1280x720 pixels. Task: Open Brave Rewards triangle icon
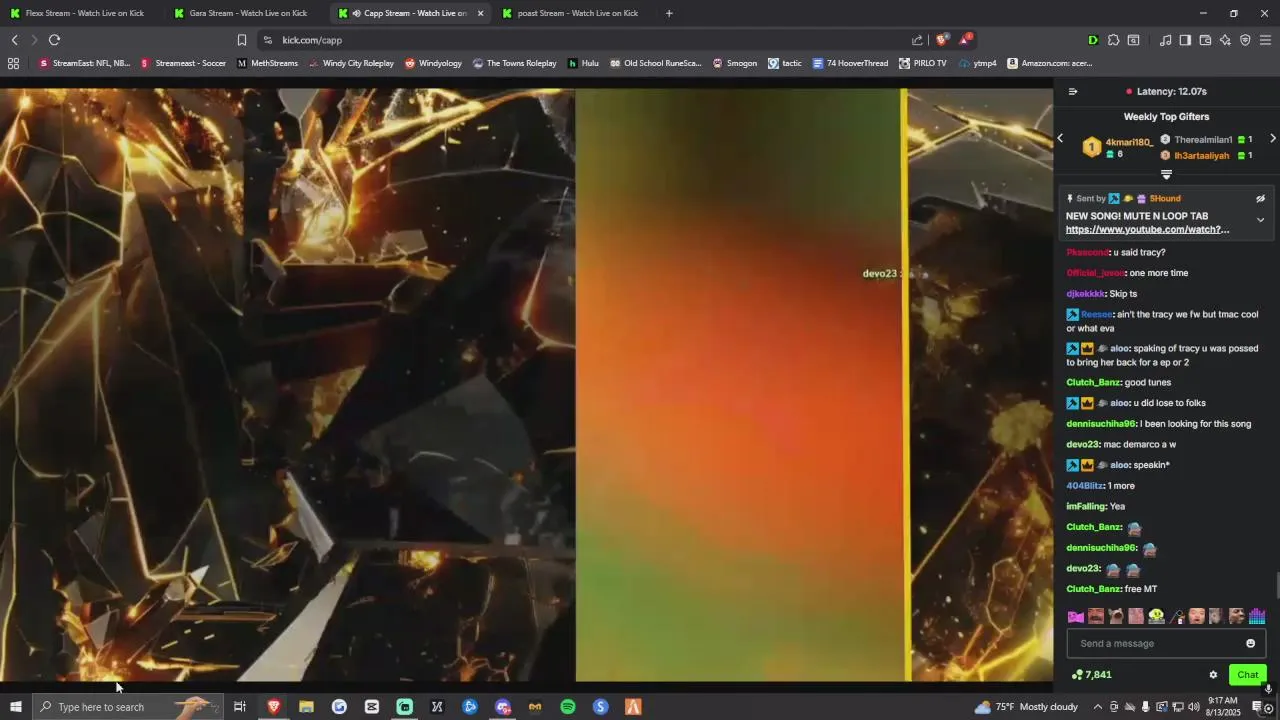[965, 40]
